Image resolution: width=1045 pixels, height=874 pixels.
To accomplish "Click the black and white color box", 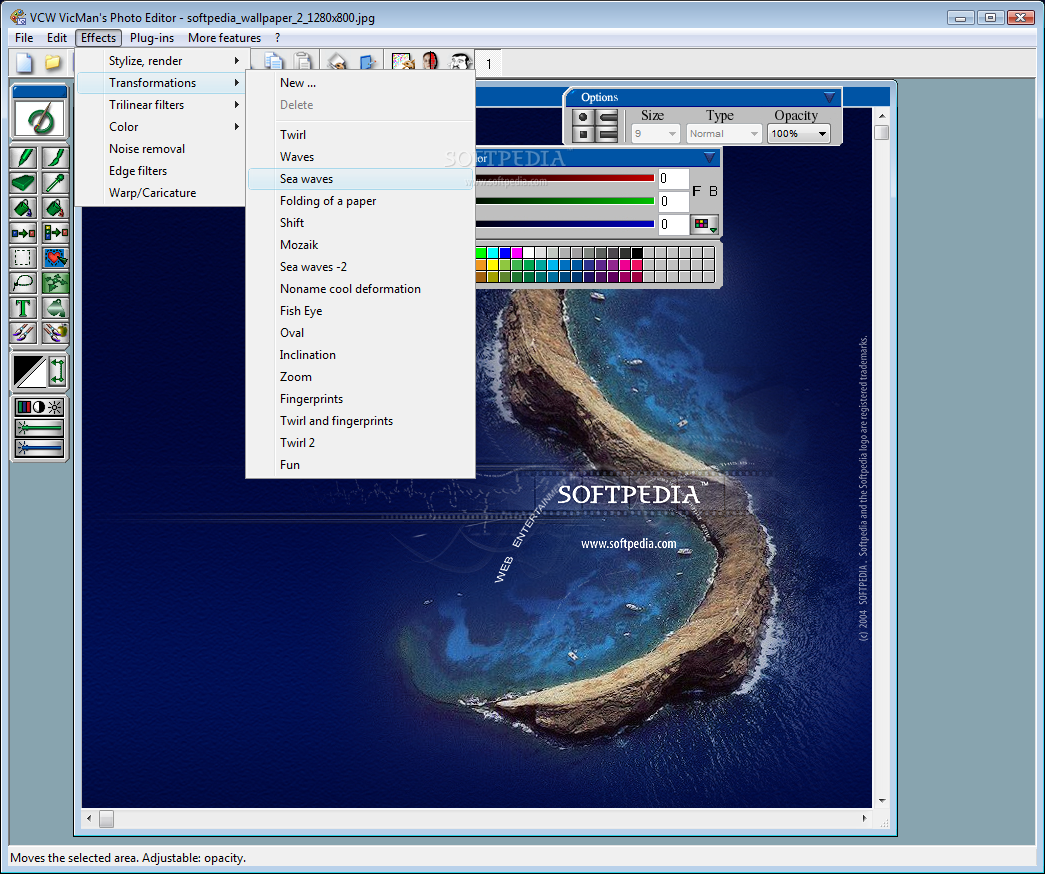I will pyautogui.click(x=30, y=371).
